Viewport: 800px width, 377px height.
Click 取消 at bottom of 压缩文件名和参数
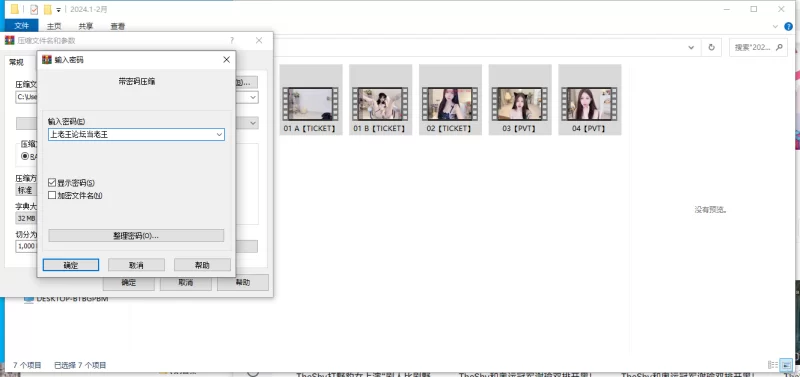point(186,283)
